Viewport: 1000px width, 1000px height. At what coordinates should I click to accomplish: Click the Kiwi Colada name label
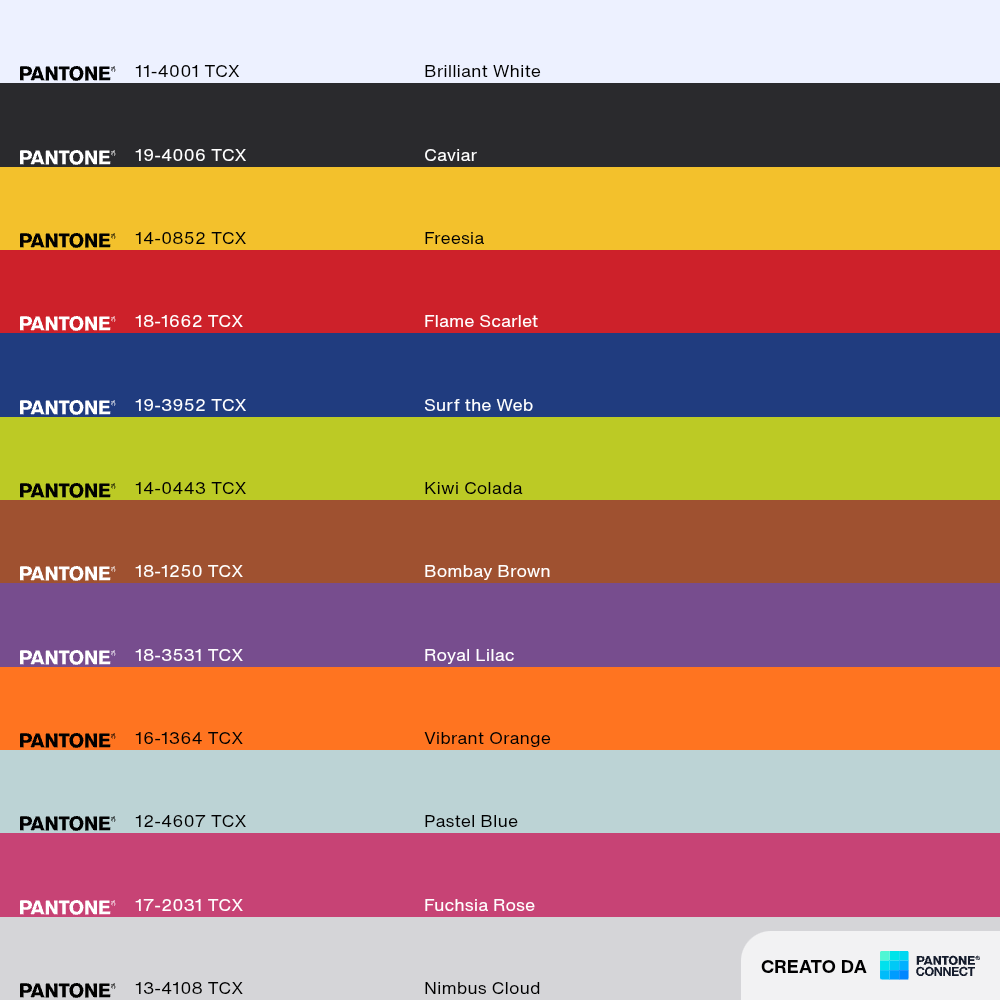pyautogui.click(x=473, y=489)
